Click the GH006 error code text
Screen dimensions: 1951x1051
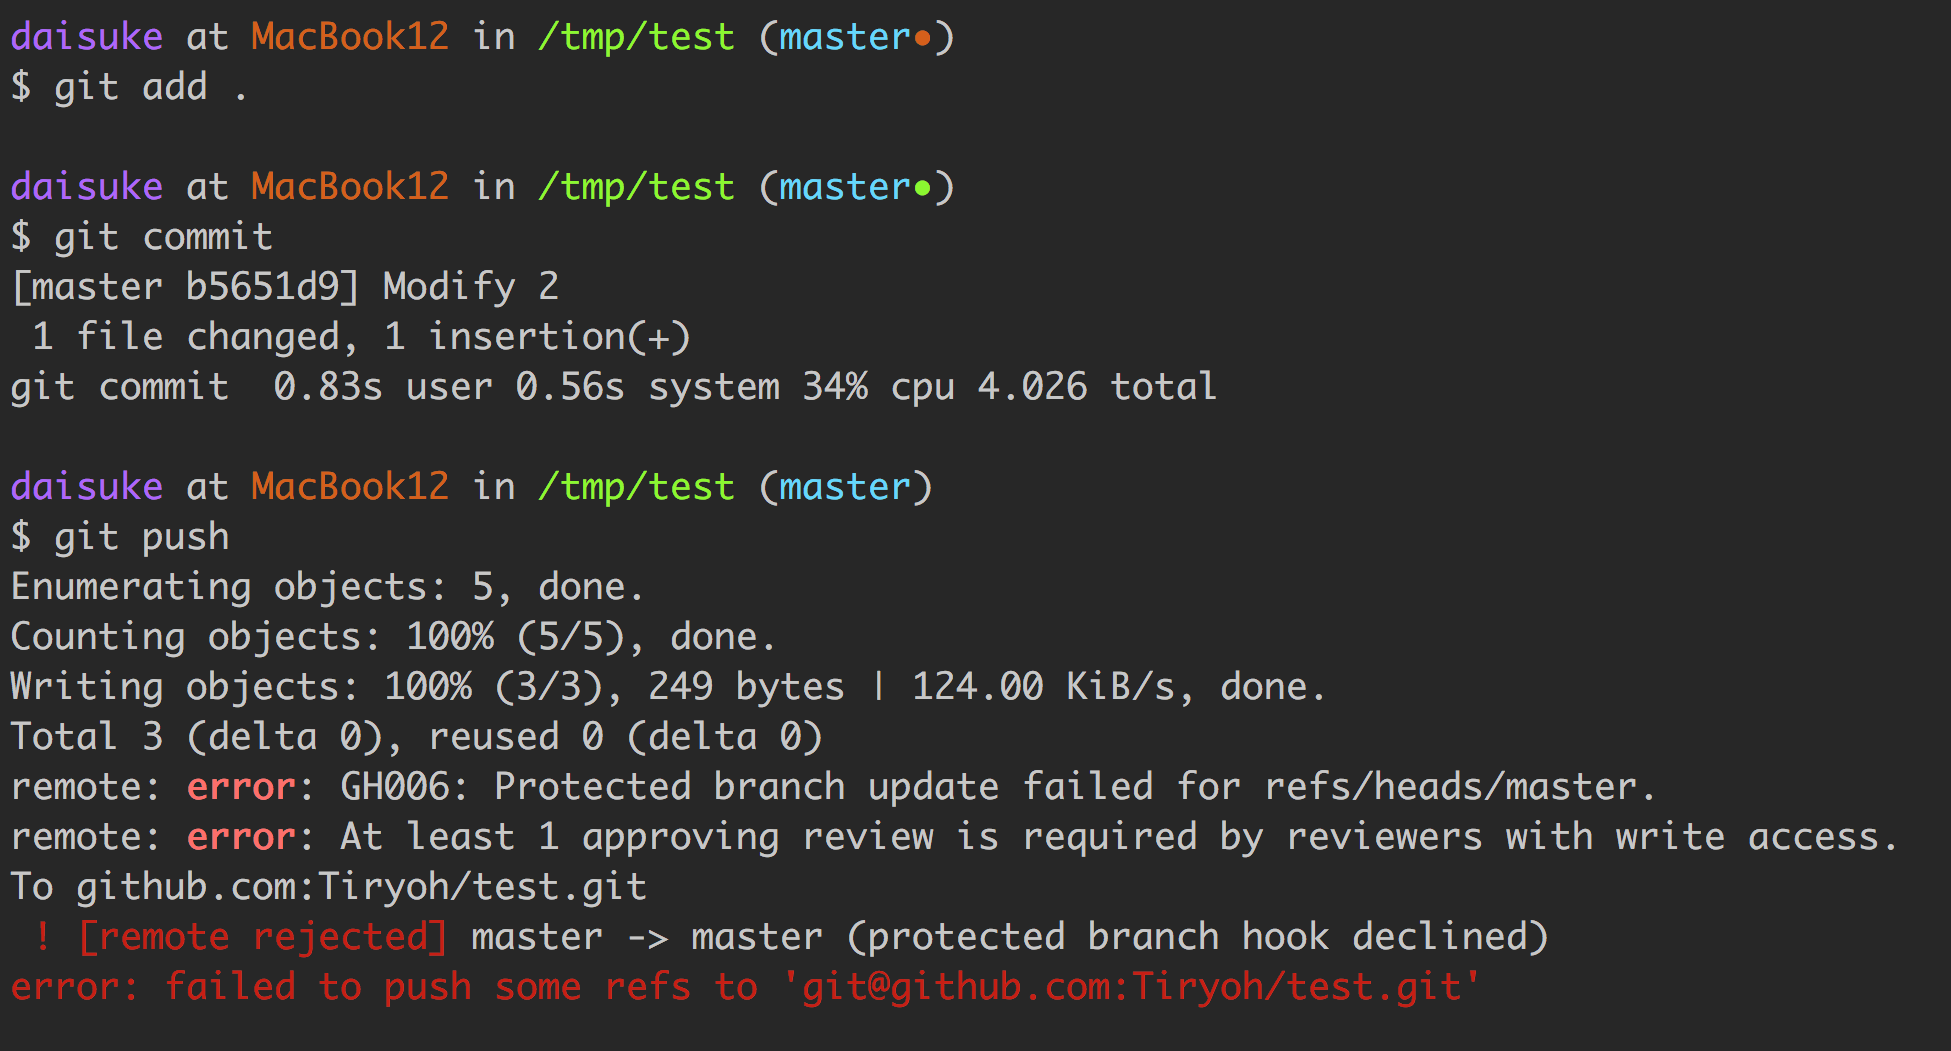pos(394,787)
